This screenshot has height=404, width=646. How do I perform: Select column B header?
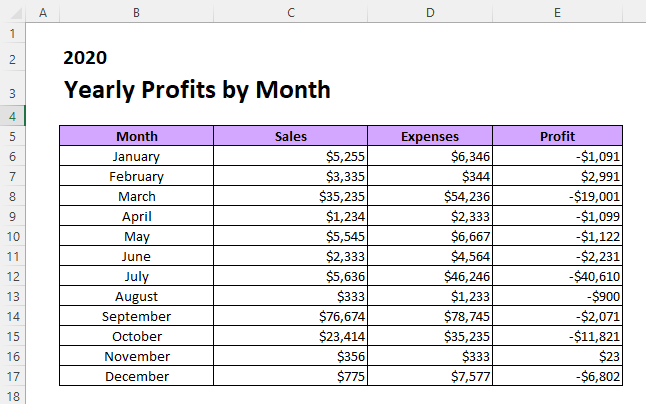click(x=136, y=13)
